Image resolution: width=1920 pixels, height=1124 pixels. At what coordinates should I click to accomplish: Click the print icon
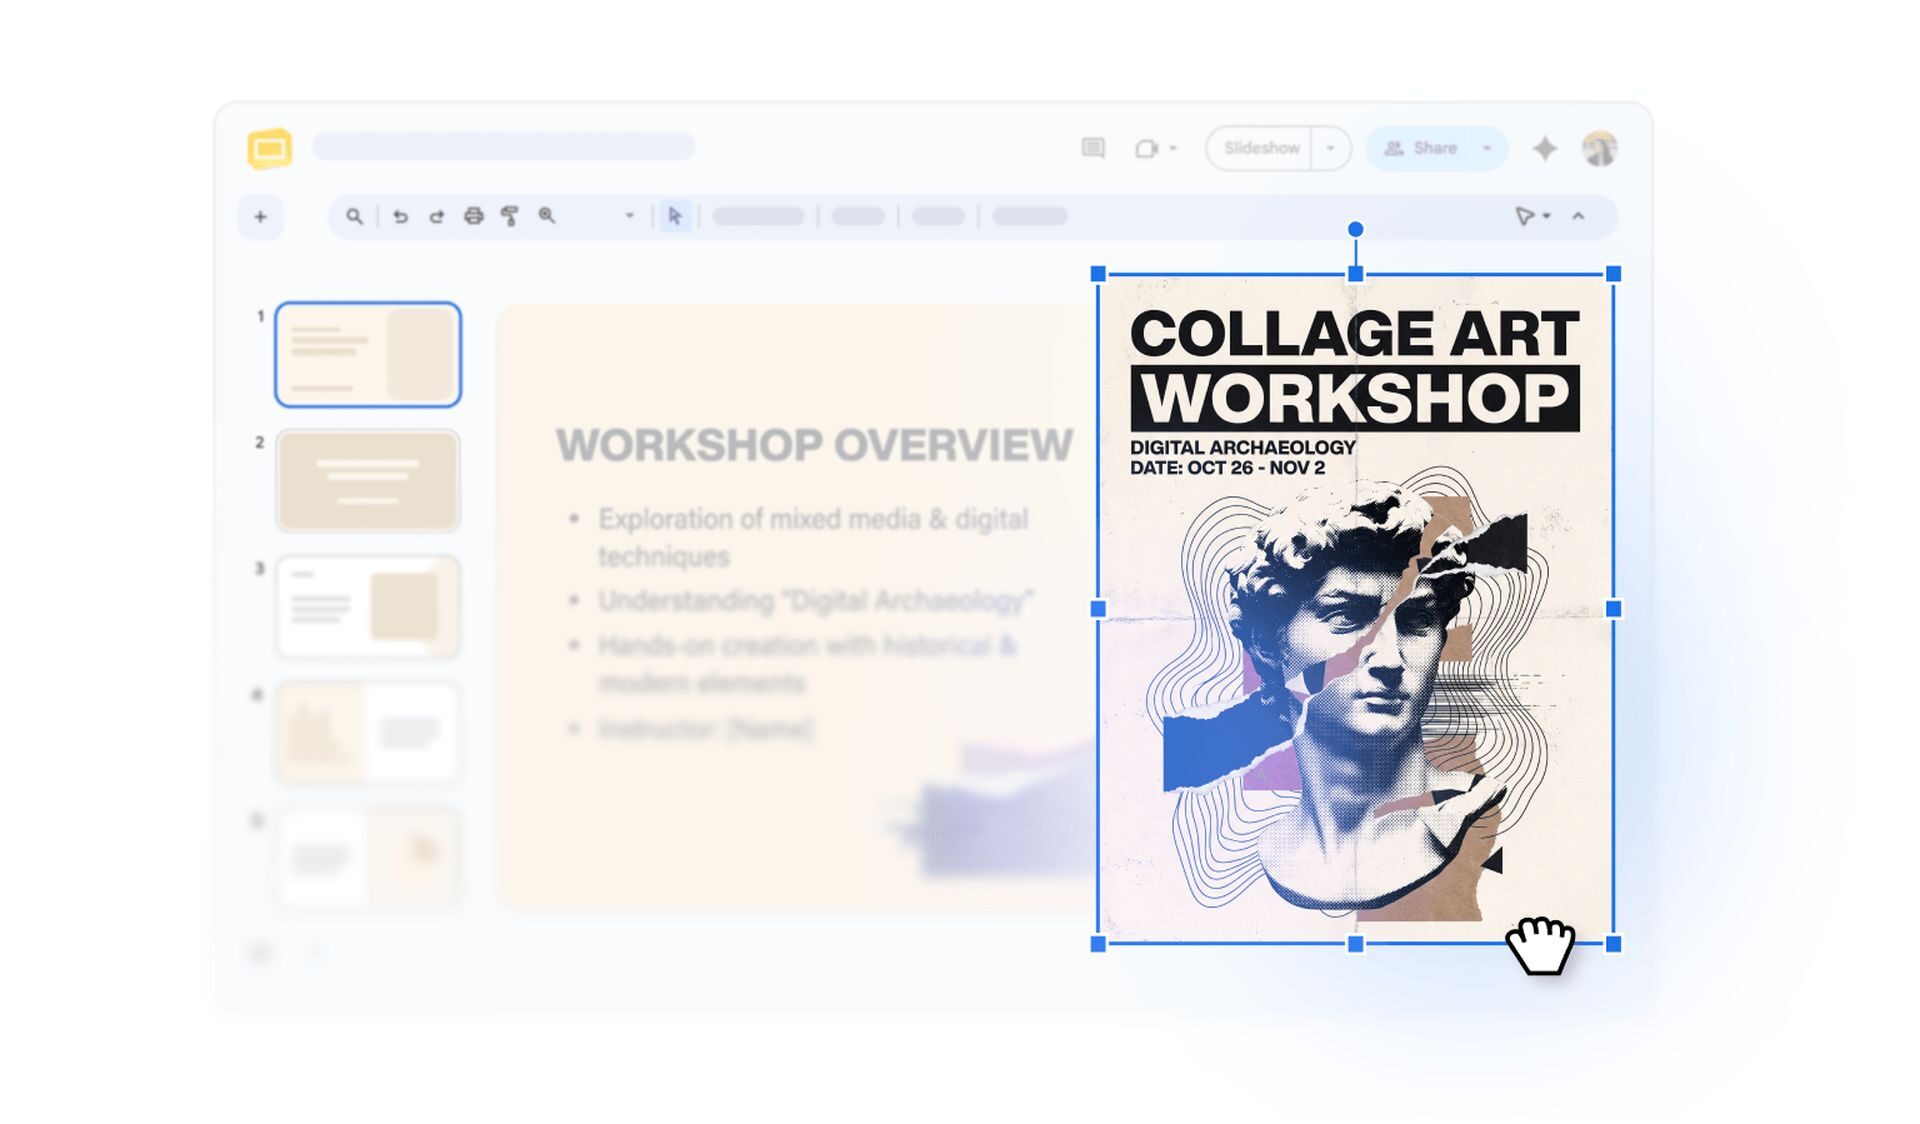[473, 216]
